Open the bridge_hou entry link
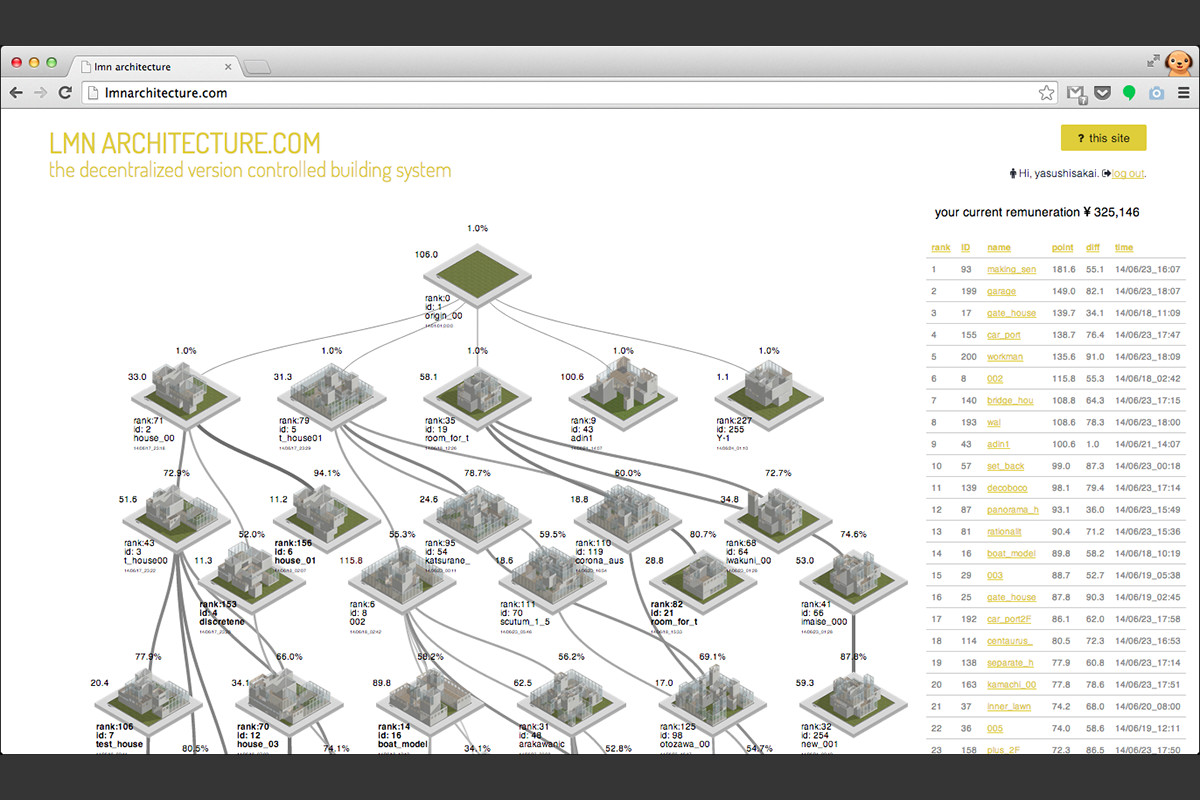This screenshot has width=1200, height=800. point(1010,400)
